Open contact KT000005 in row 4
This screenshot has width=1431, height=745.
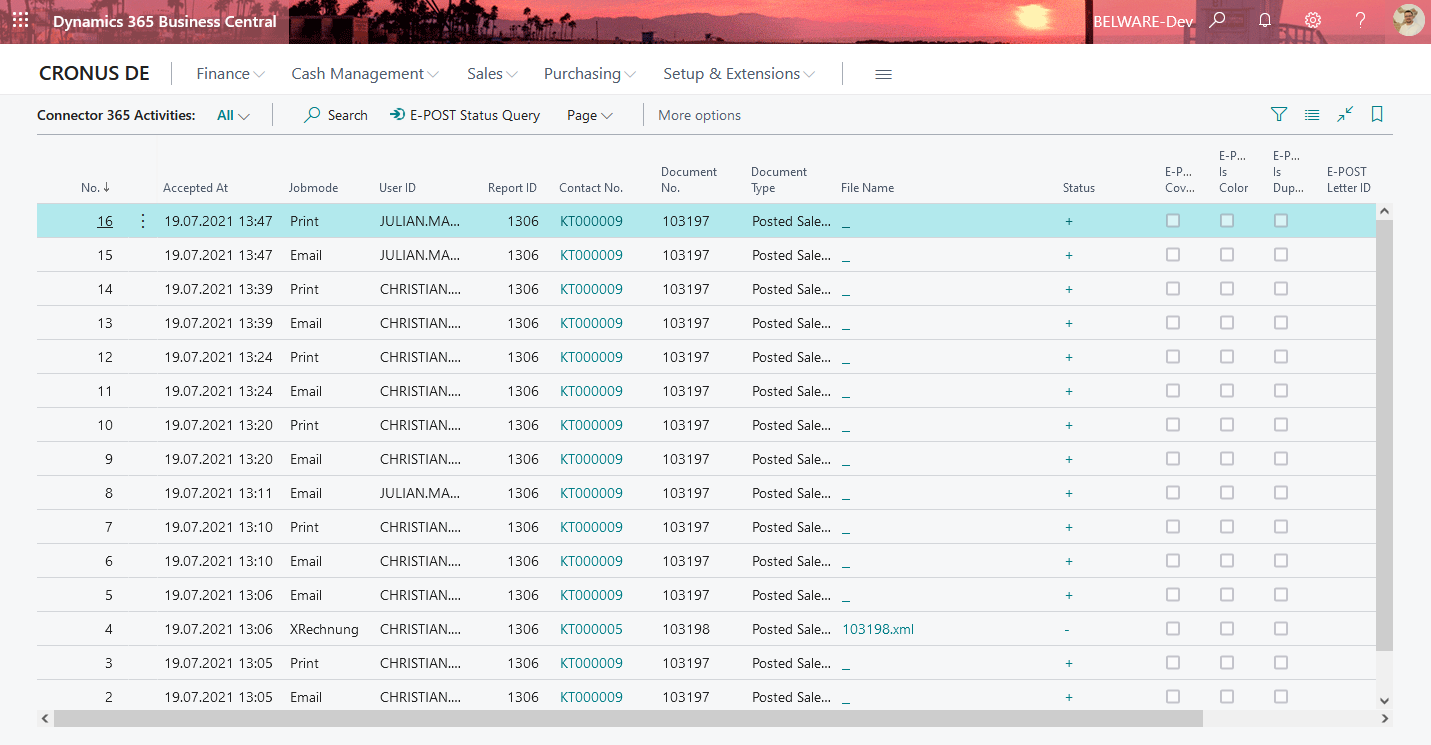coord(591,629)
